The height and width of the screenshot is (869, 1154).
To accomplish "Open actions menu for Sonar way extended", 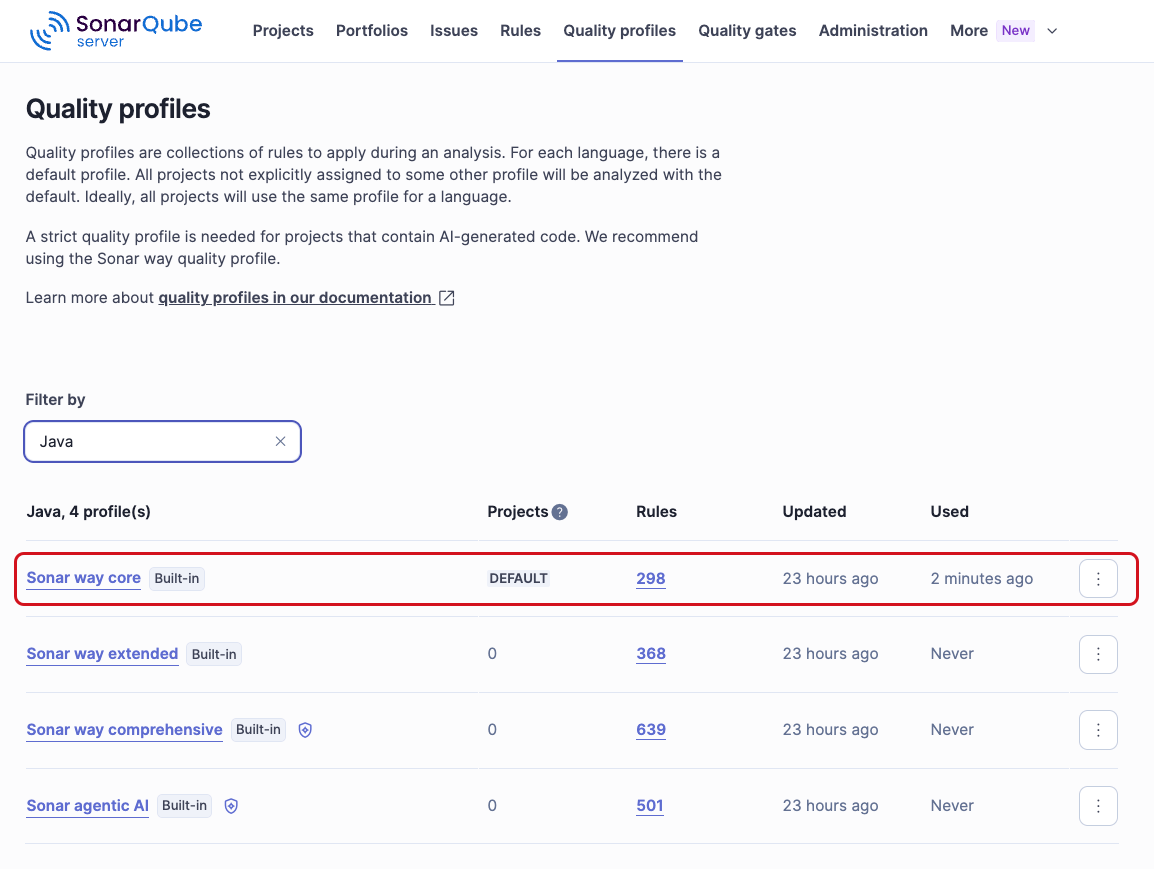I will click(1098, 654).
